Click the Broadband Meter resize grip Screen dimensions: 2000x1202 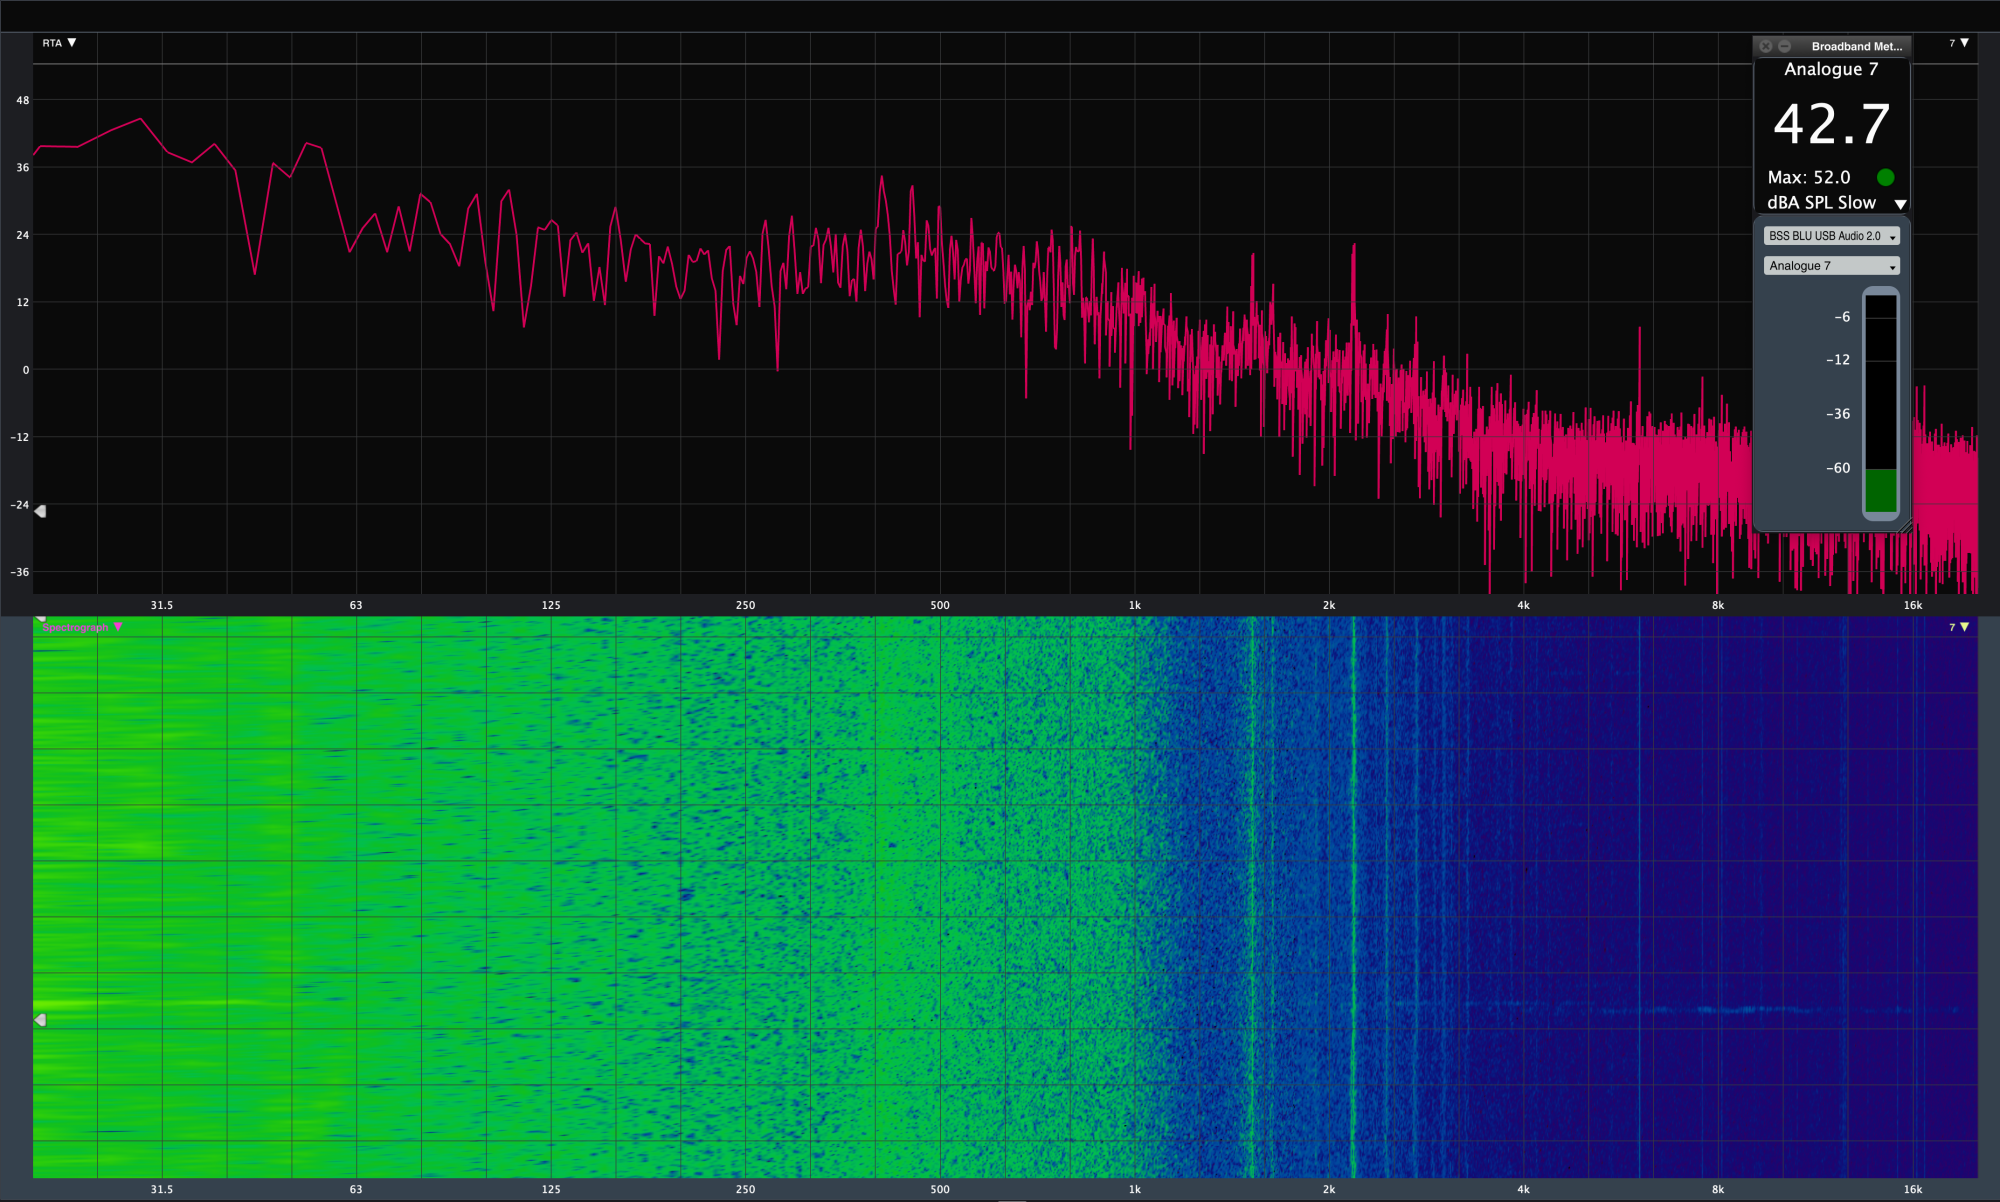click(1905, 527)
